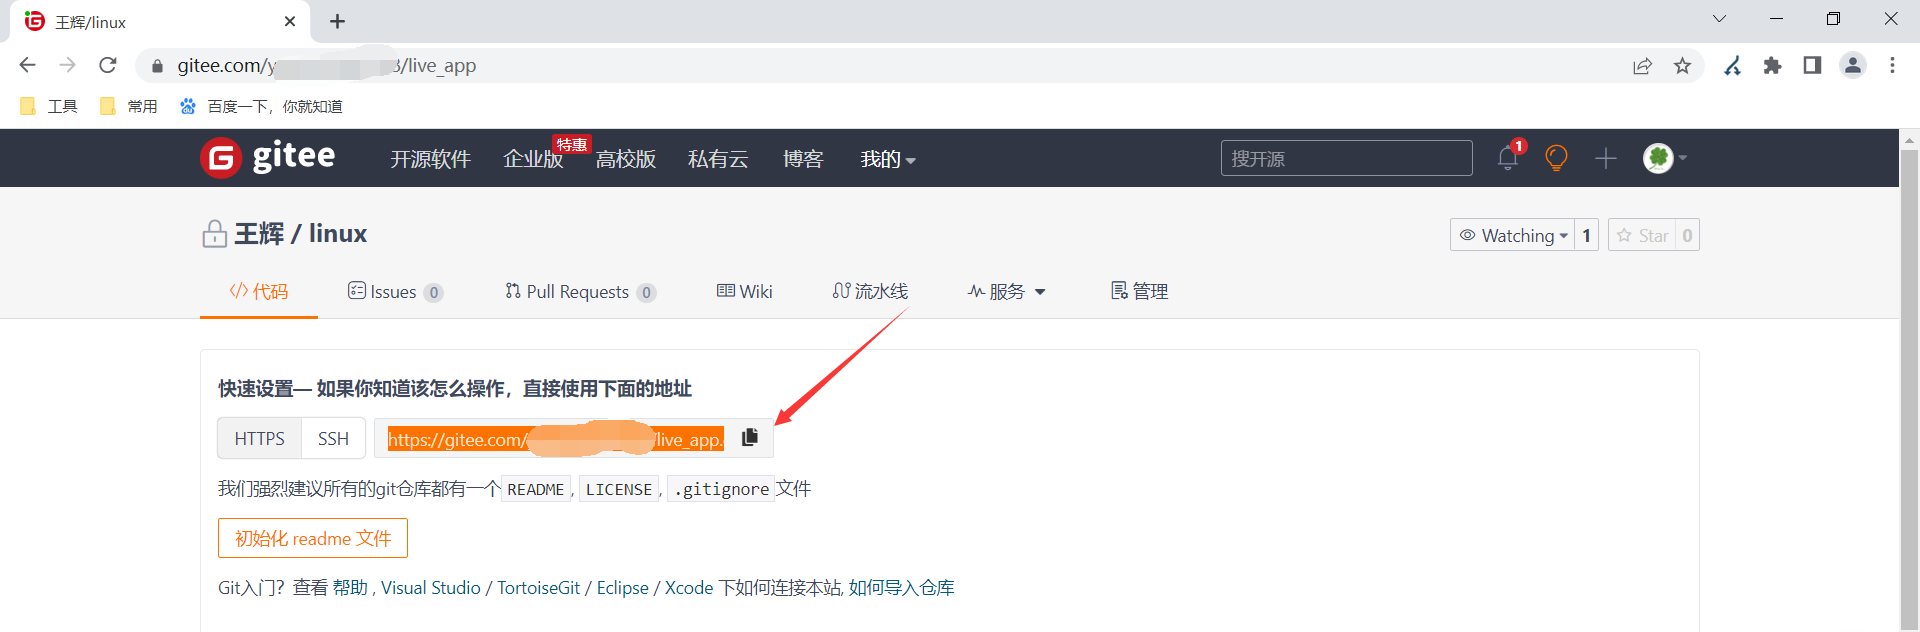This screenshot has width=1920, height=632.
Task: Open user avatar menu
Action: 1665,158
